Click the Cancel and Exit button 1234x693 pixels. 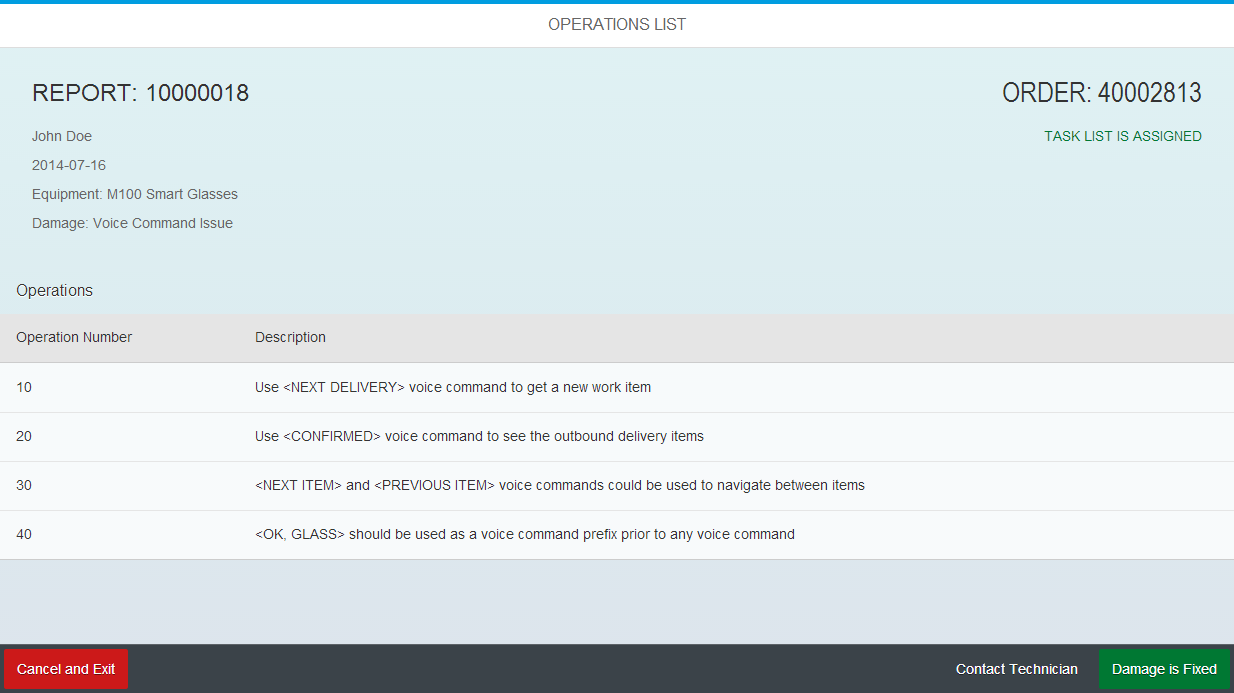pos(66,669)
